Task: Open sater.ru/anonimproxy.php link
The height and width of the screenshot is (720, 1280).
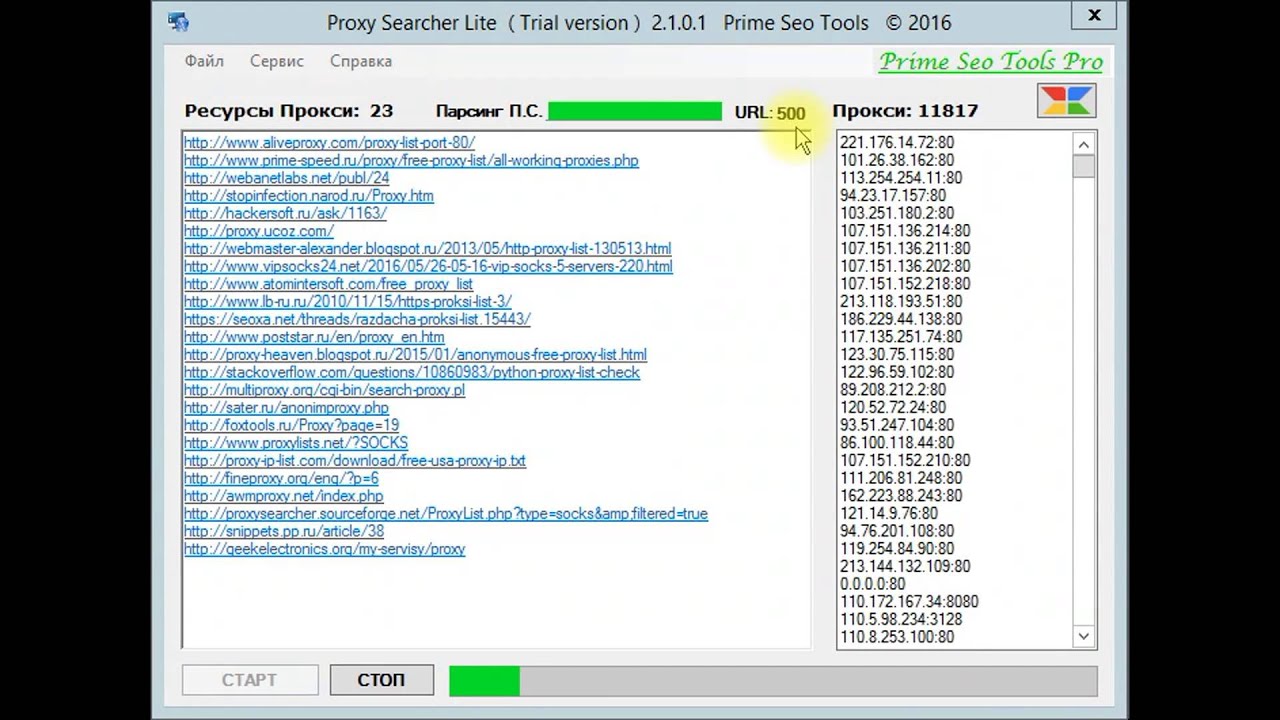Action: 286,408
